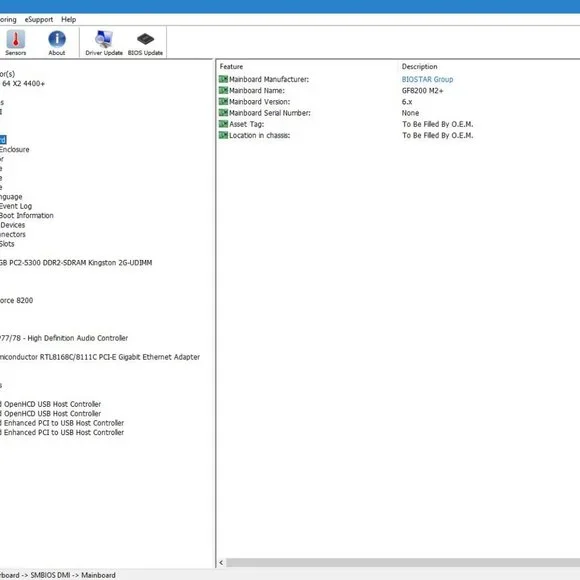580x580 pixels.
Task: Select the Mainboard Name row icon
Action: [223, 90]
